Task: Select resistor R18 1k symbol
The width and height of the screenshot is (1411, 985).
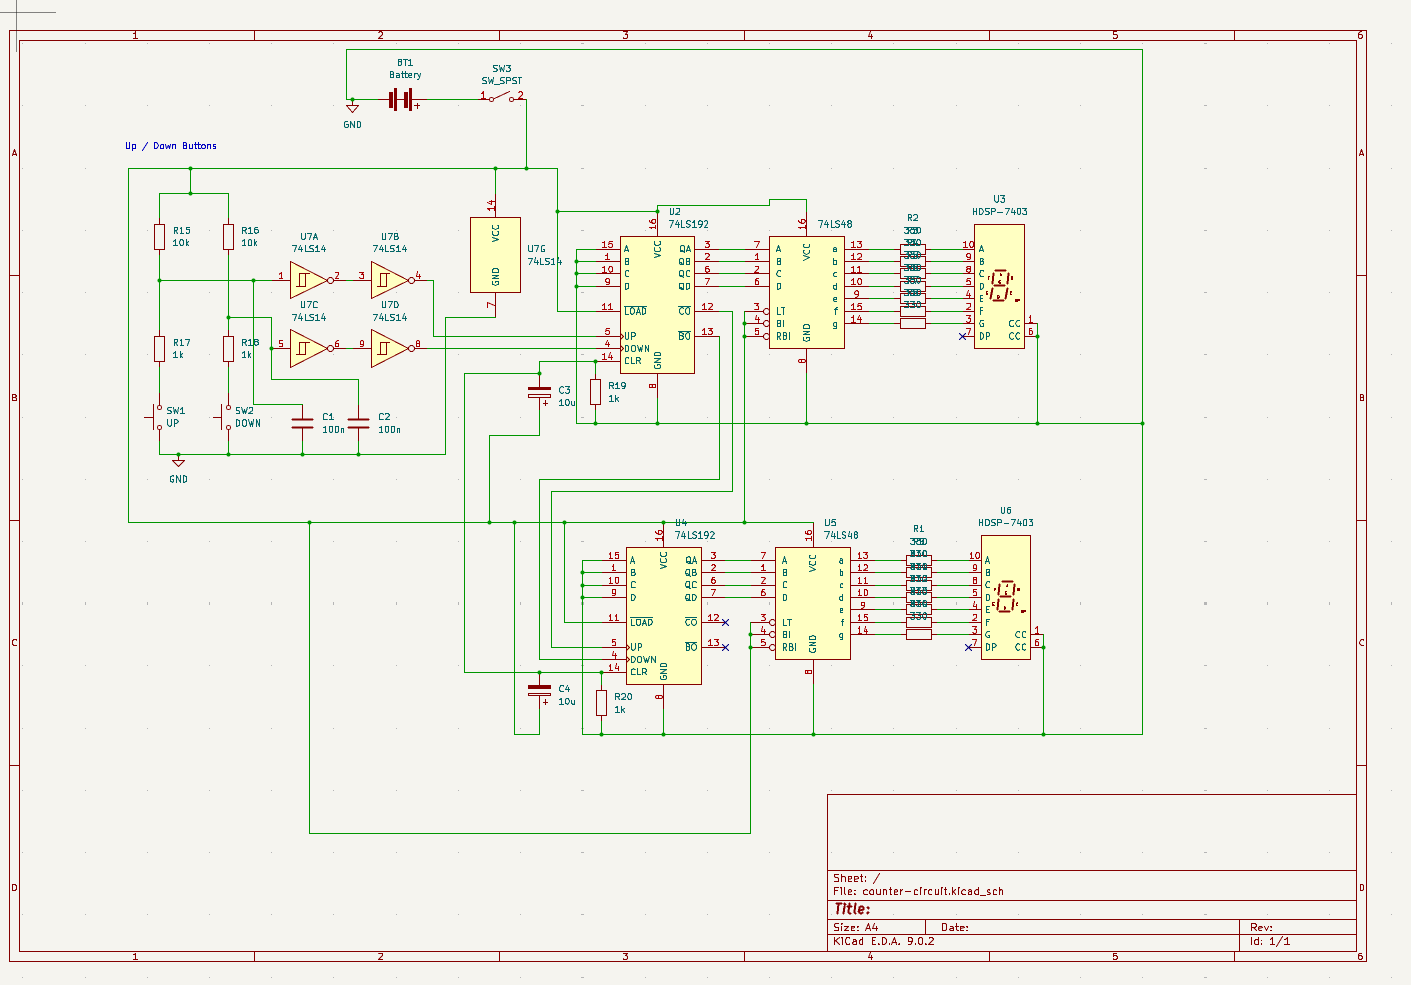Action: (228, 349)
